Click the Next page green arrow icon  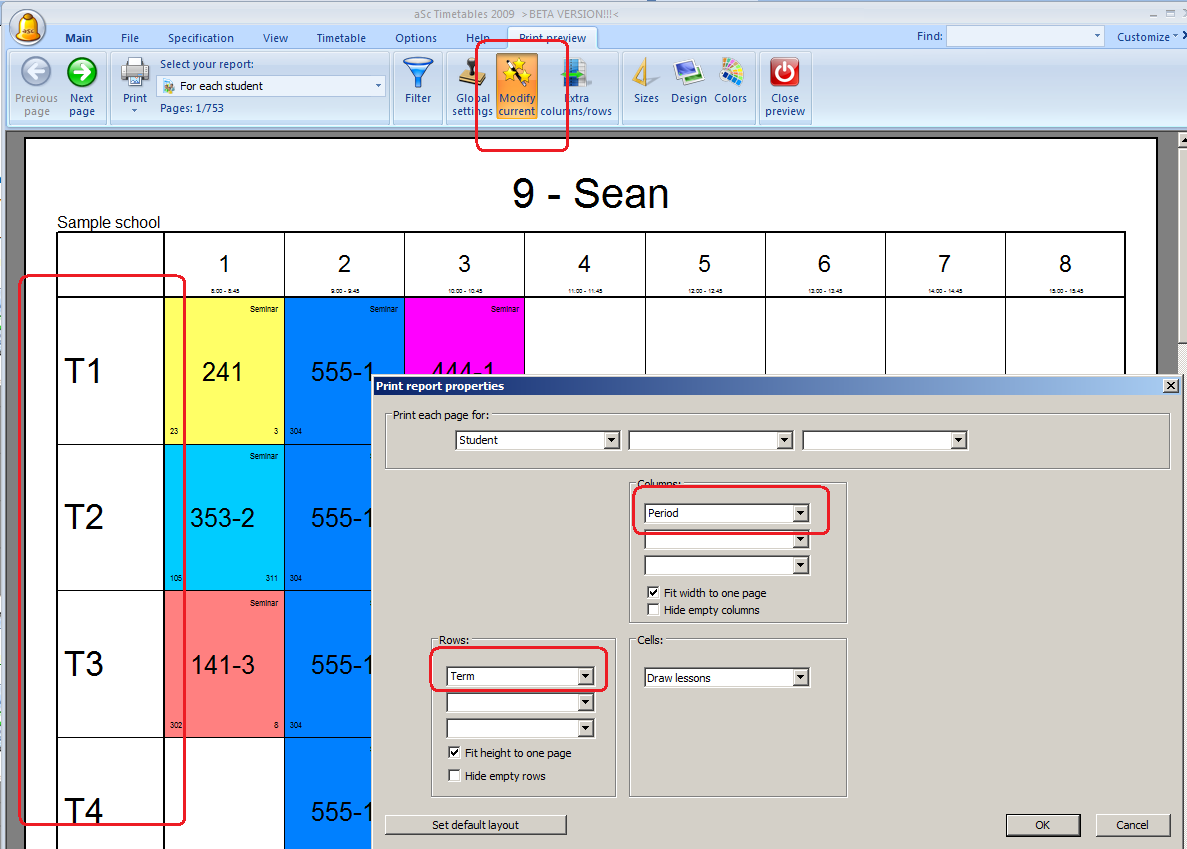(82, 73)
